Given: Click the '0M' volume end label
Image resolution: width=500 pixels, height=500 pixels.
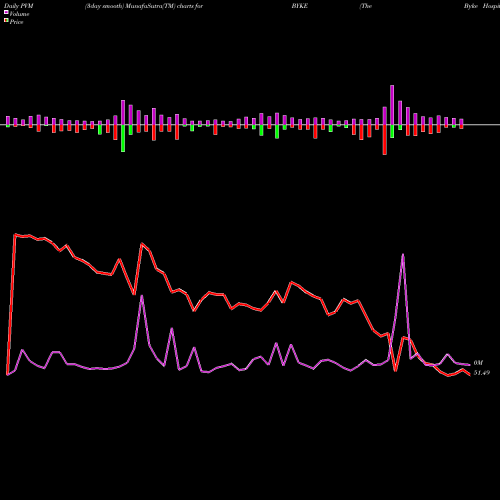Looking at the screenshot, I should [x=478, y=363].
